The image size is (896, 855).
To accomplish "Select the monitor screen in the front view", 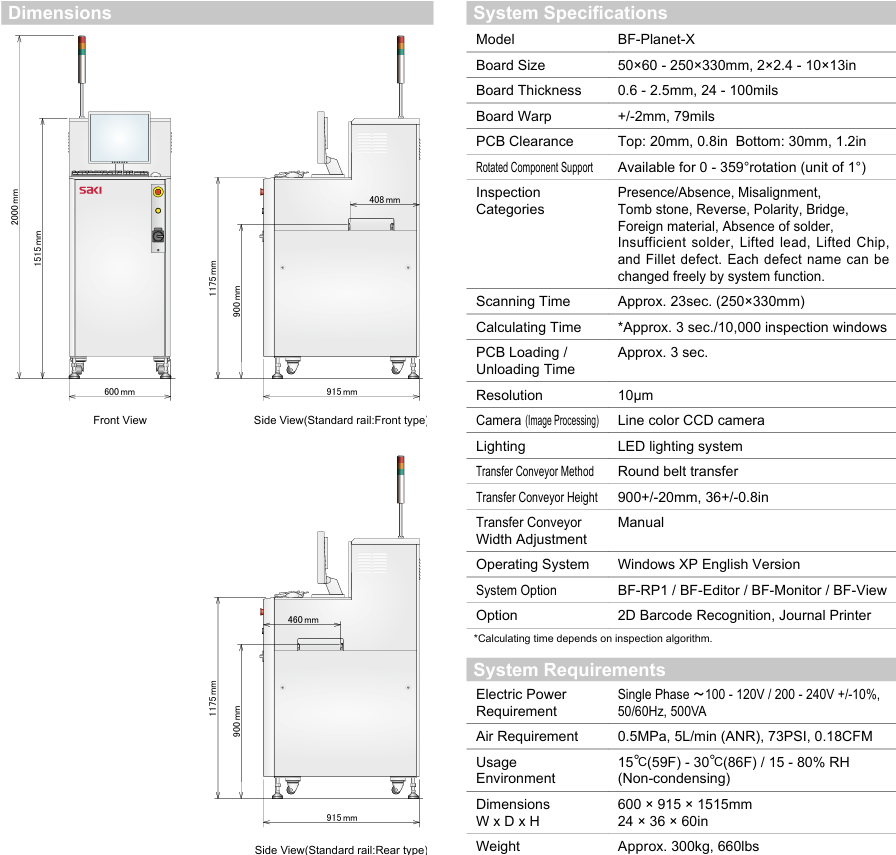I will 119,137.
